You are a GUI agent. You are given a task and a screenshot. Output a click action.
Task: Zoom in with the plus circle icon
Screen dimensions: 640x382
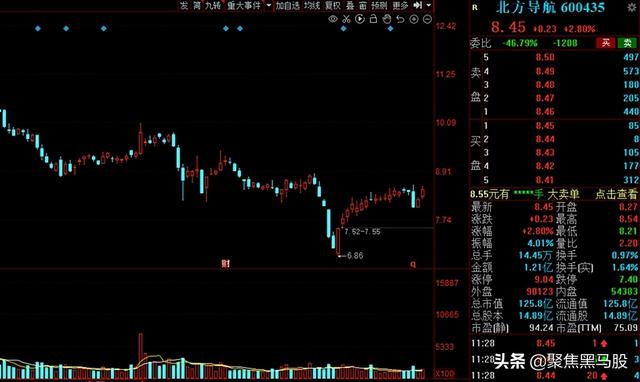click(414, 19)
